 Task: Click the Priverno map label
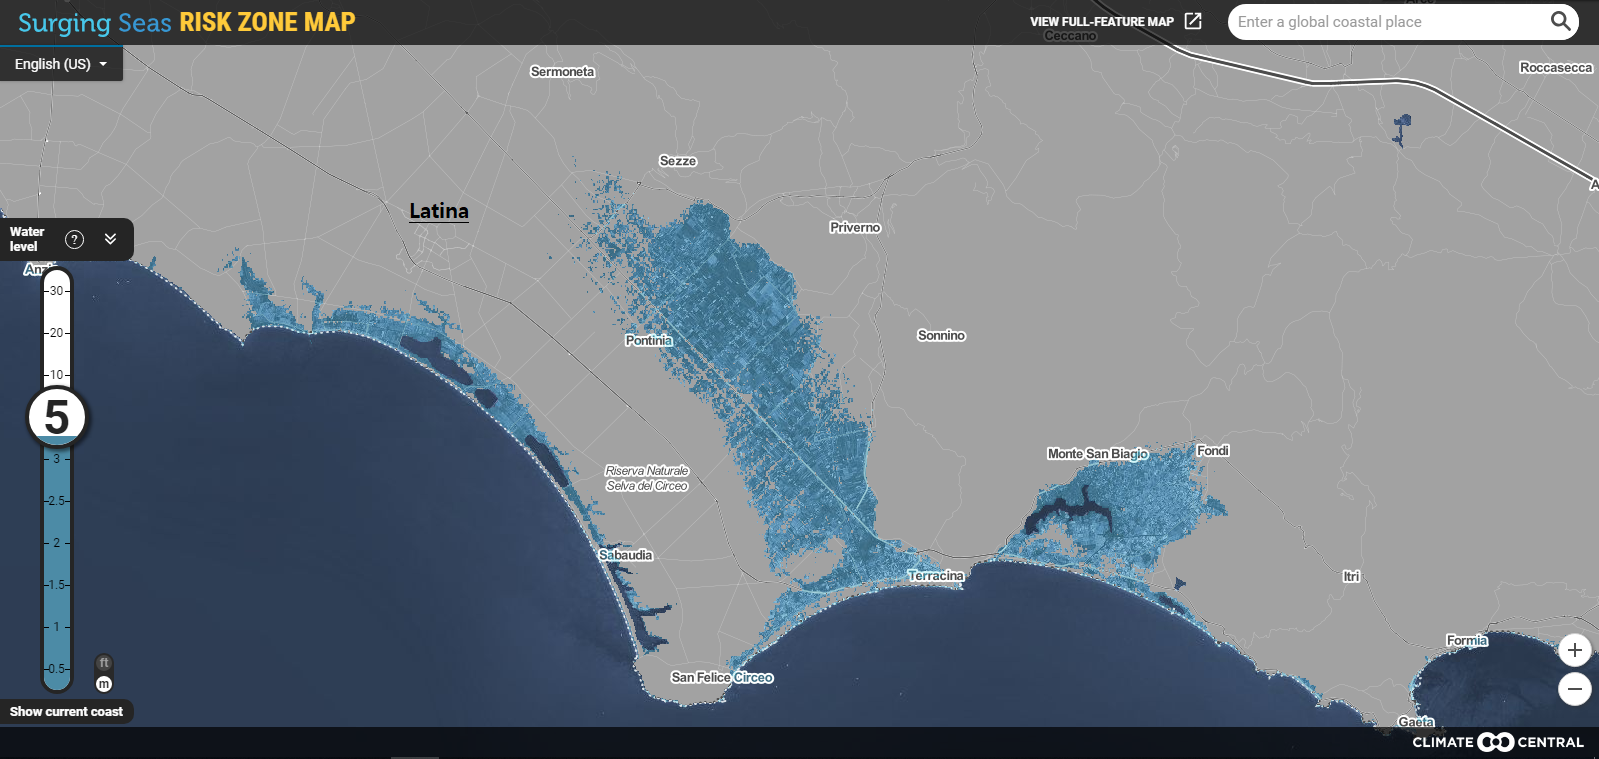coord(855,228)
